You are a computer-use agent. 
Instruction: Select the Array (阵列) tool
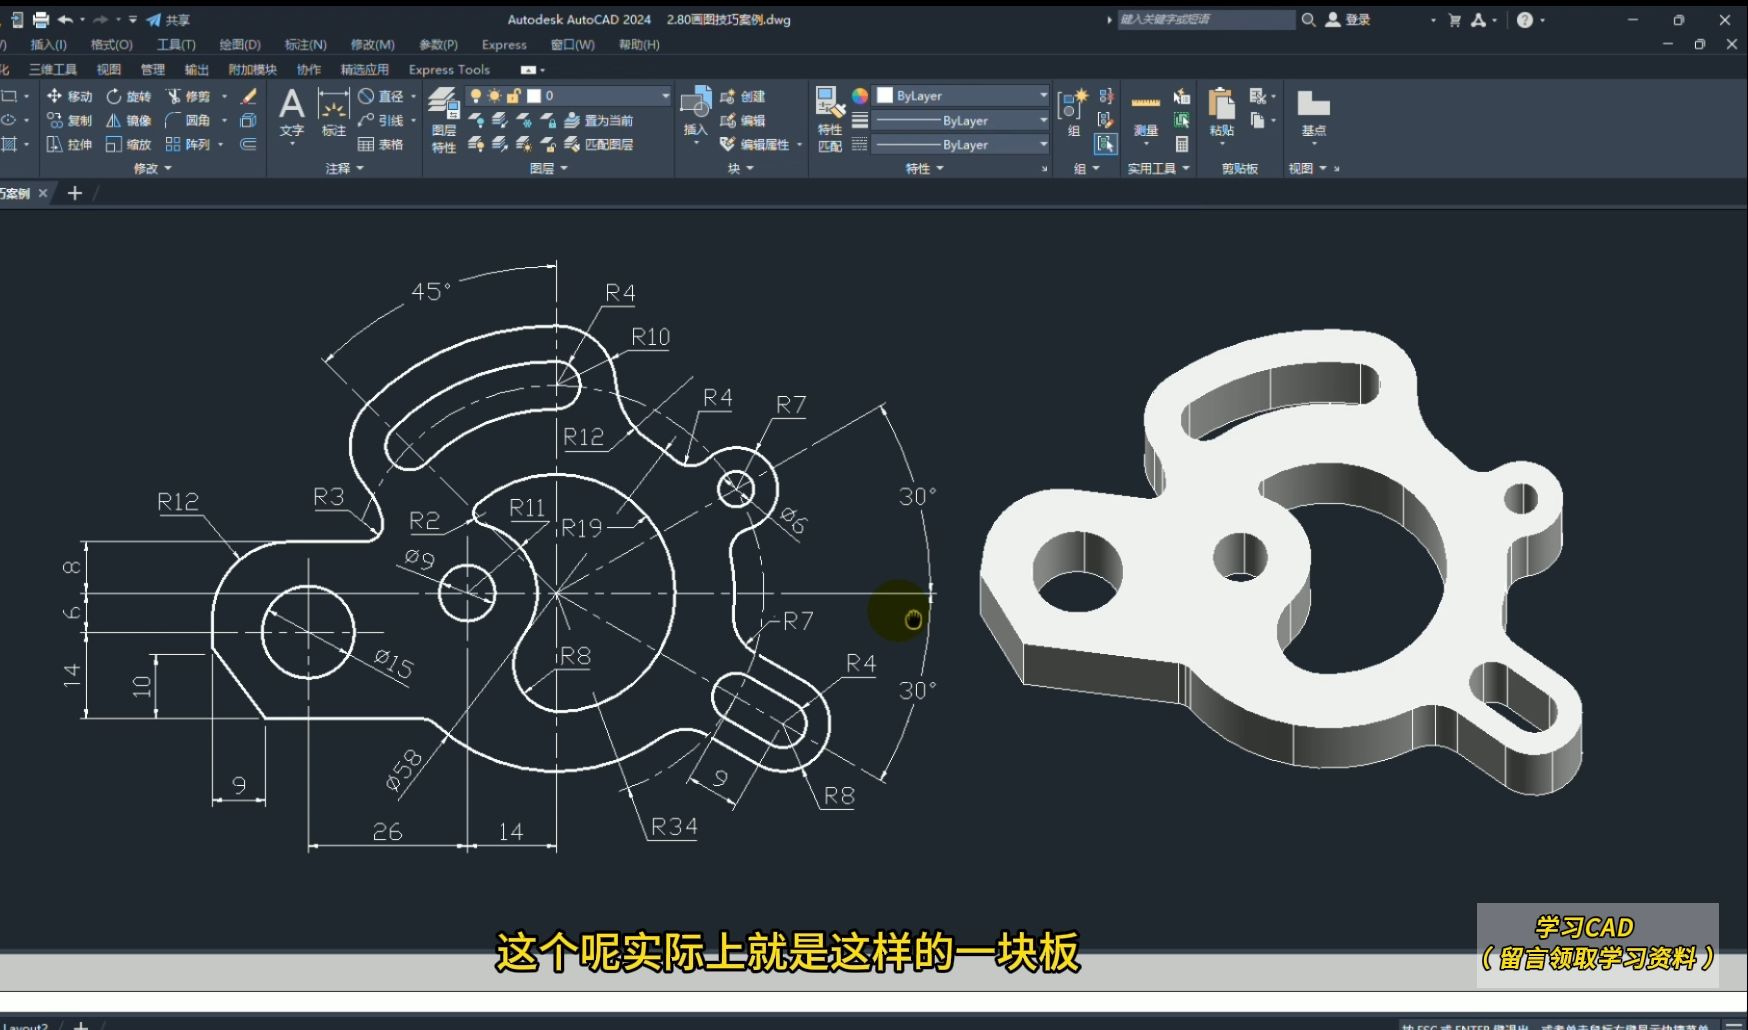[188, 144]
